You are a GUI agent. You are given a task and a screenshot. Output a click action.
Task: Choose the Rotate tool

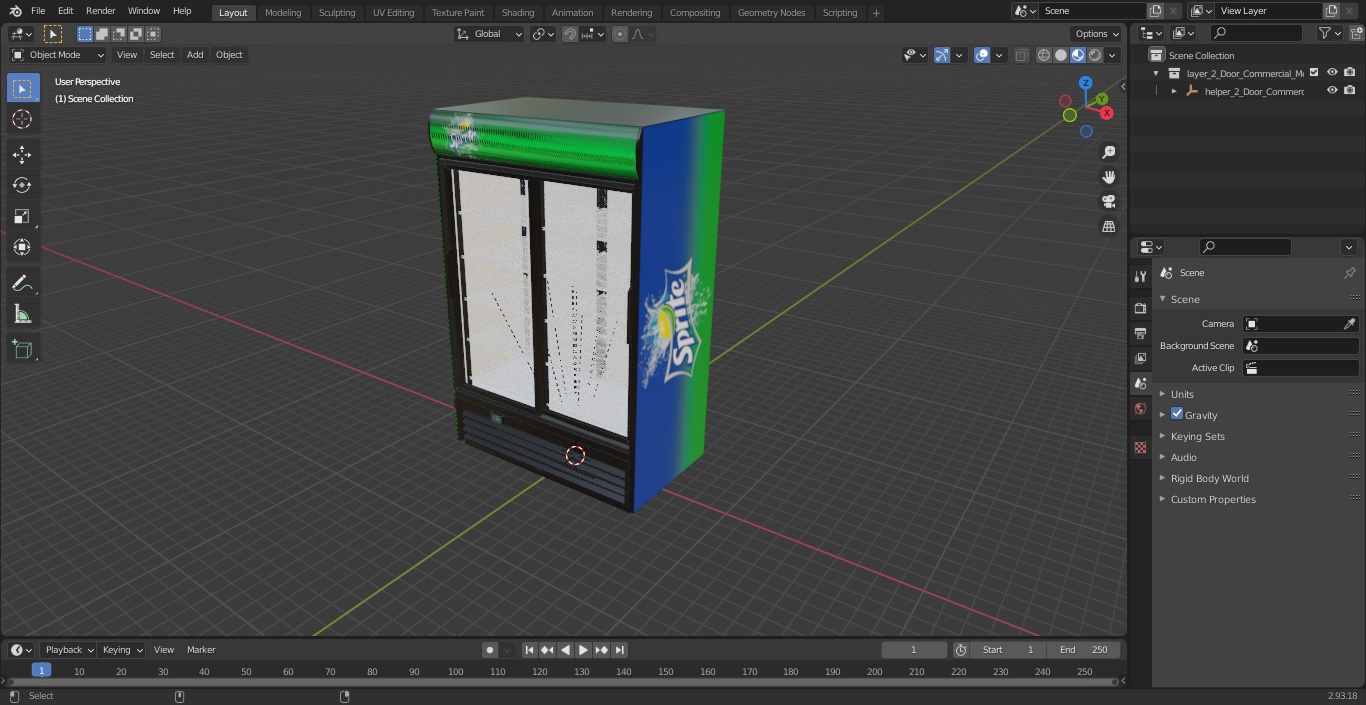(22, 185)
